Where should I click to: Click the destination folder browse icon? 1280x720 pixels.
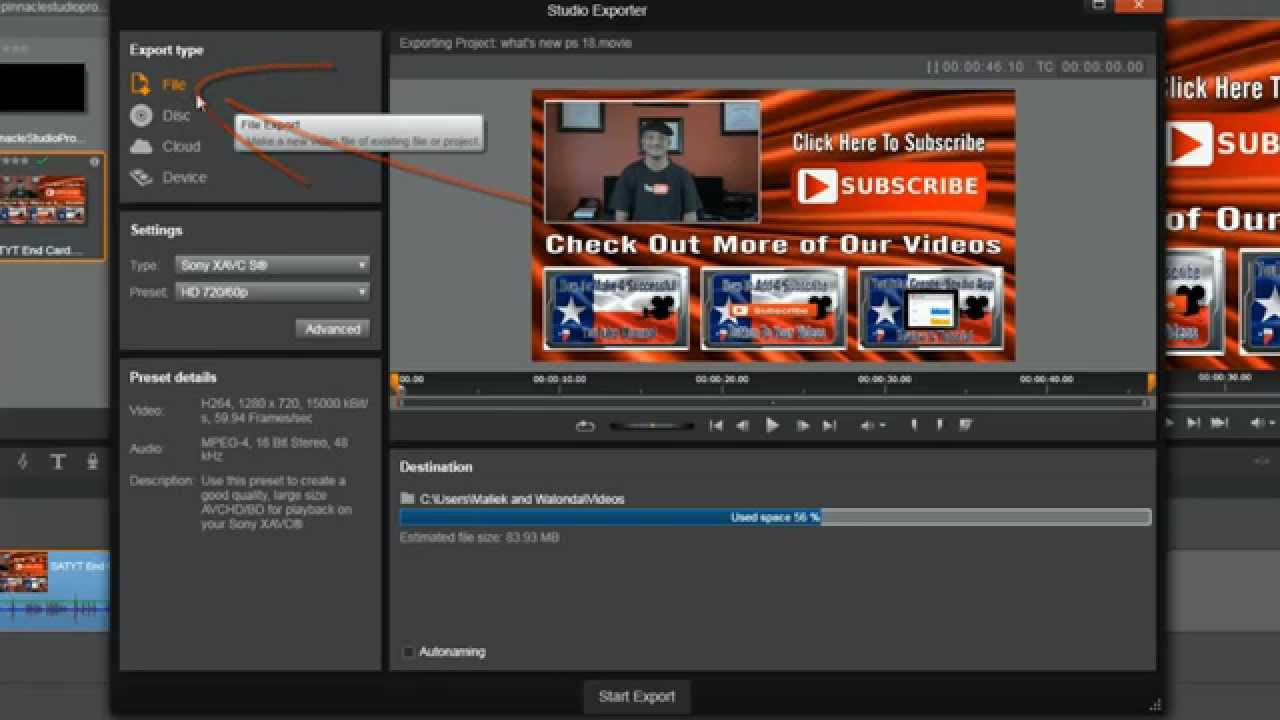click(x=407, y=498)
